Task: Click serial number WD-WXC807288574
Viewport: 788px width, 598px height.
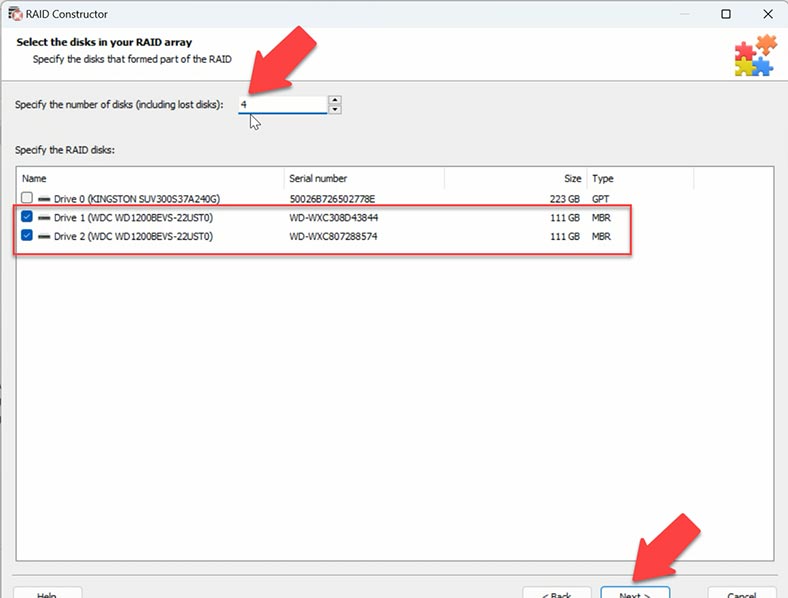Action: [x=333, y=236]
